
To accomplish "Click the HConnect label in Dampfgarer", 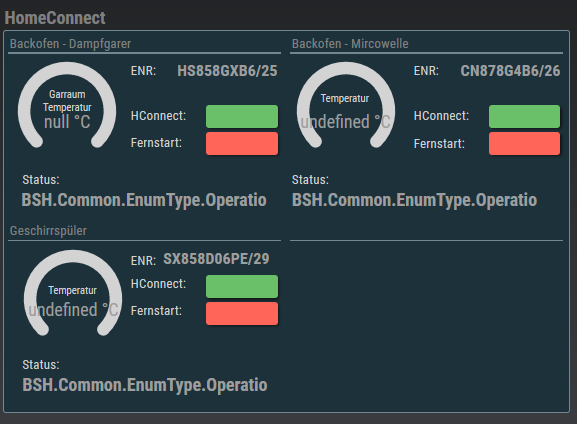I will pos(158,116).
